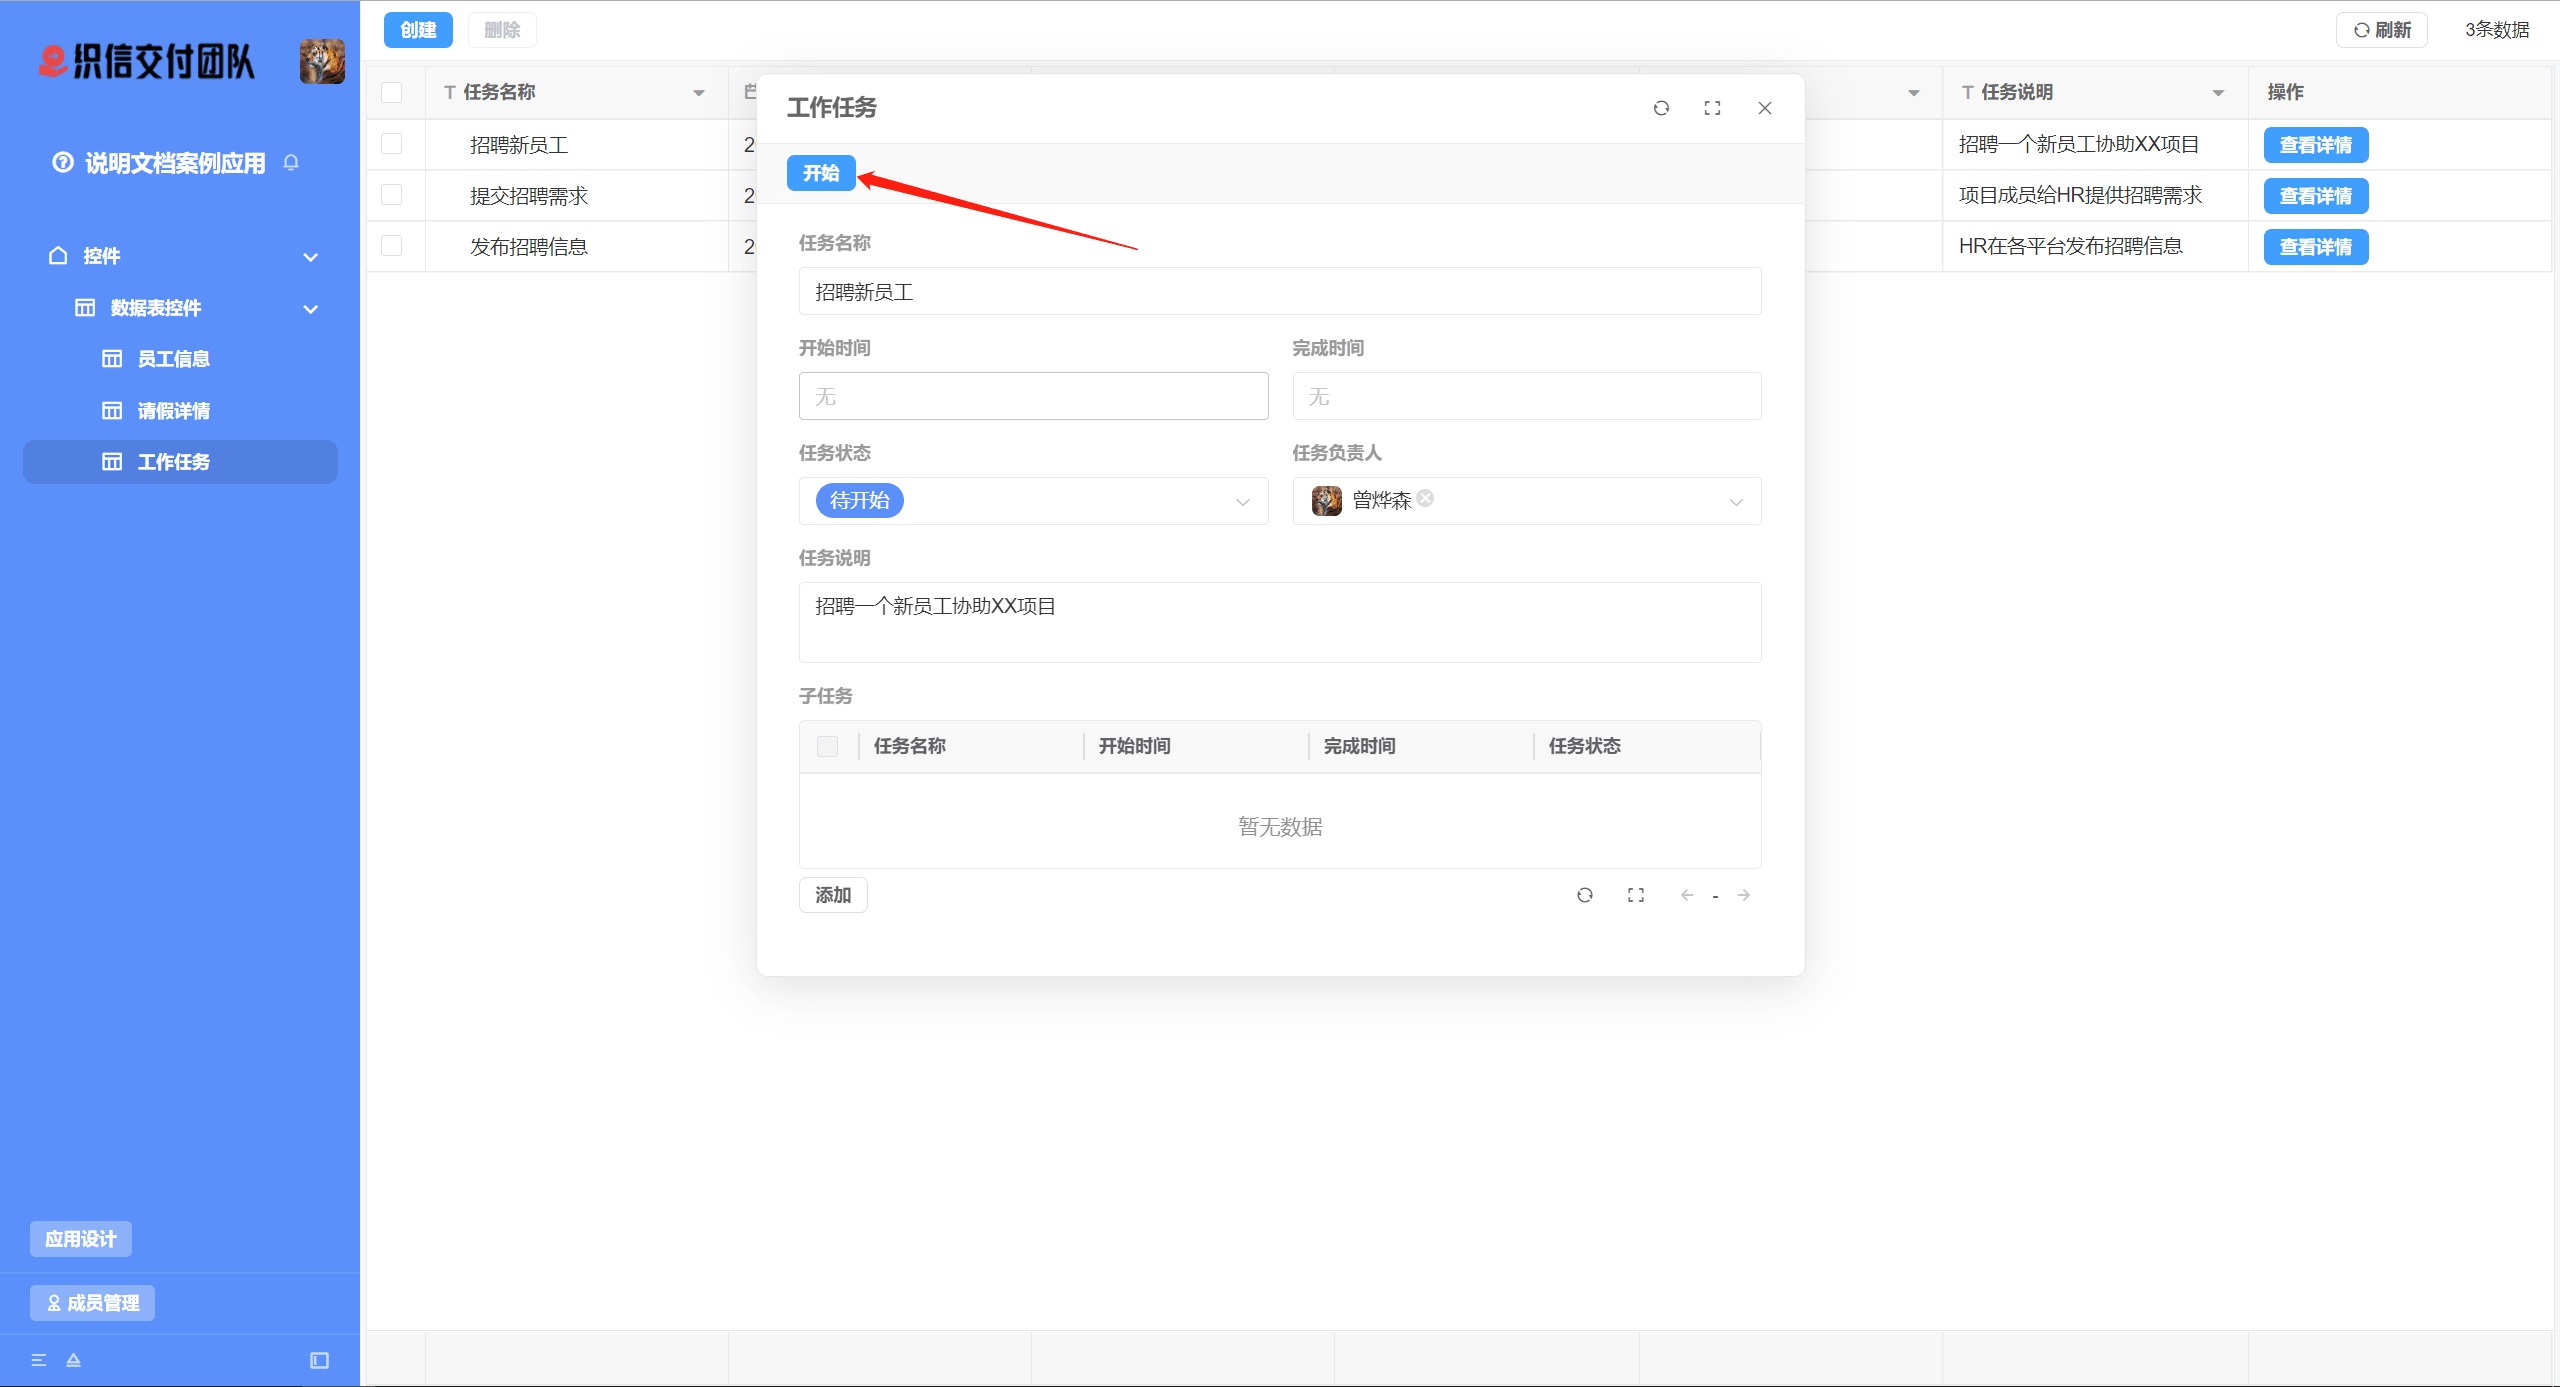This screenshot has width=2560, height=1387.
Task: Toggle the select-all checkbox in the 子任务 table
Action: pos(827,746)
